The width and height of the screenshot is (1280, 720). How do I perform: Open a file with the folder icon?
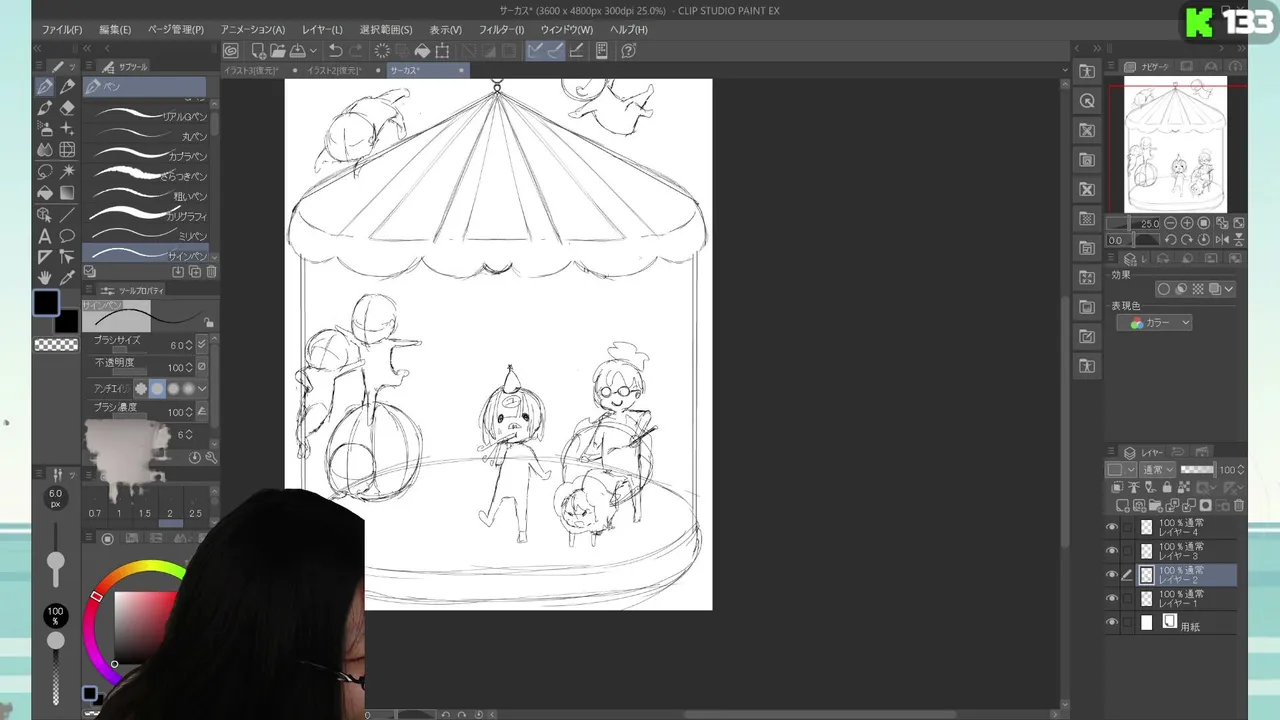tap(277, 51)
